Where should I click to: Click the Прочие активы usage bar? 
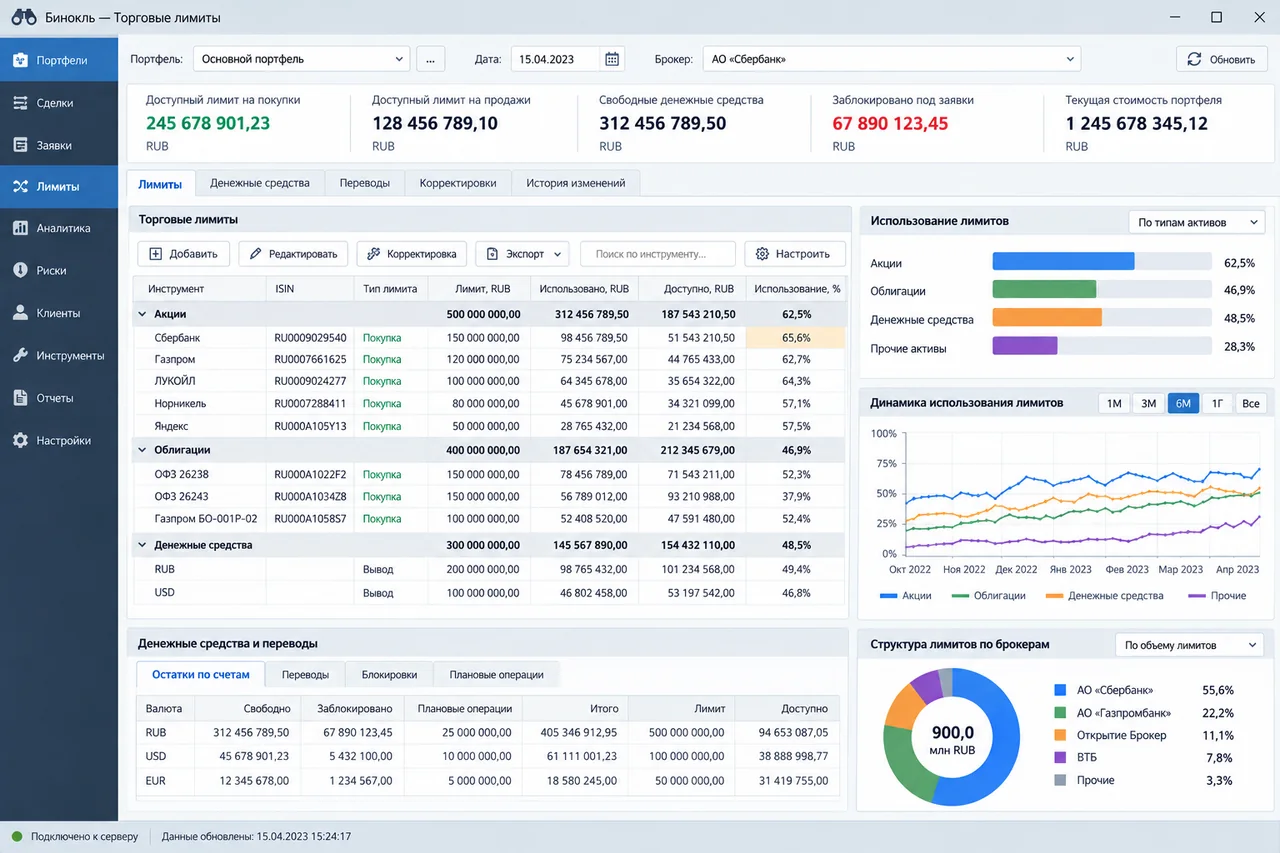pyautogui.click(x=1101, y=347)
